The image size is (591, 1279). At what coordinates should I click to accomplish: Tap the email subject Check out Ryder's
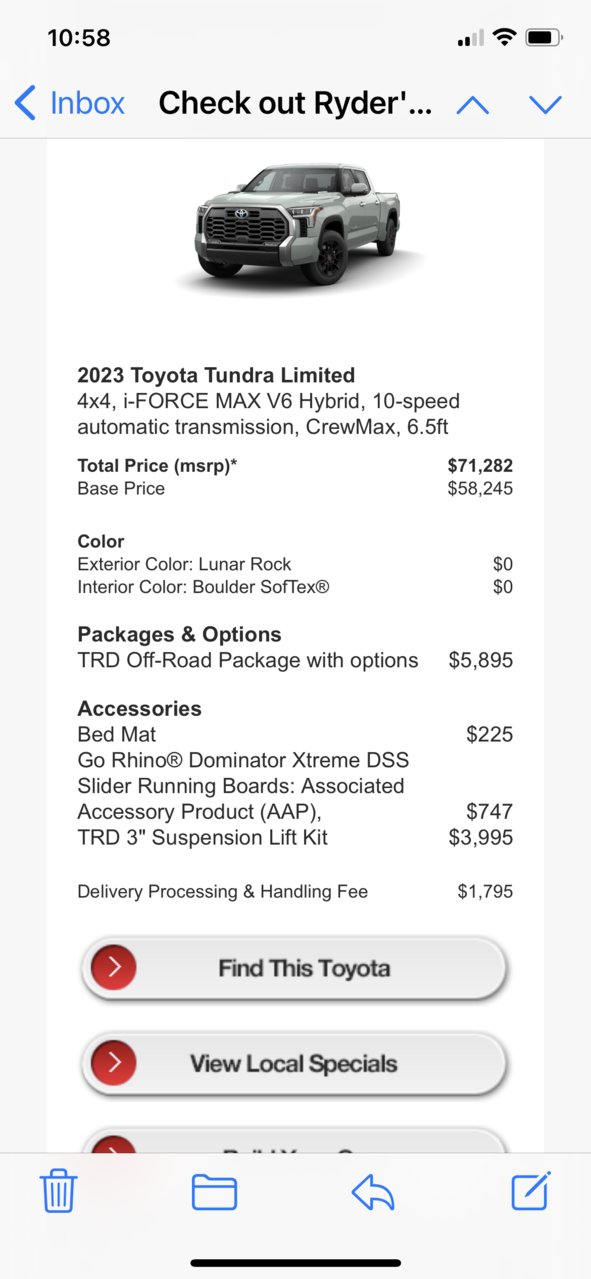(x=295, y=103)
